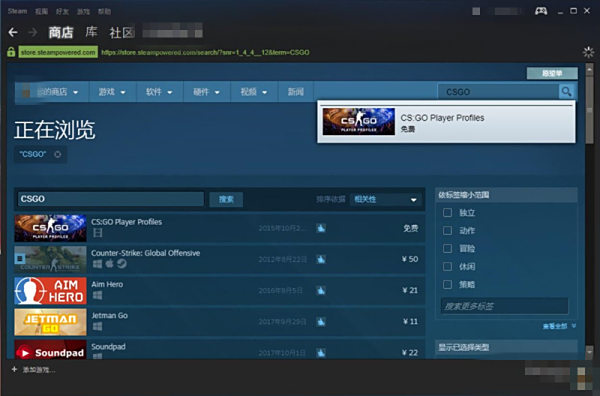
Task: Click the page loading spinner icon
Action: (x=588, y=52)
